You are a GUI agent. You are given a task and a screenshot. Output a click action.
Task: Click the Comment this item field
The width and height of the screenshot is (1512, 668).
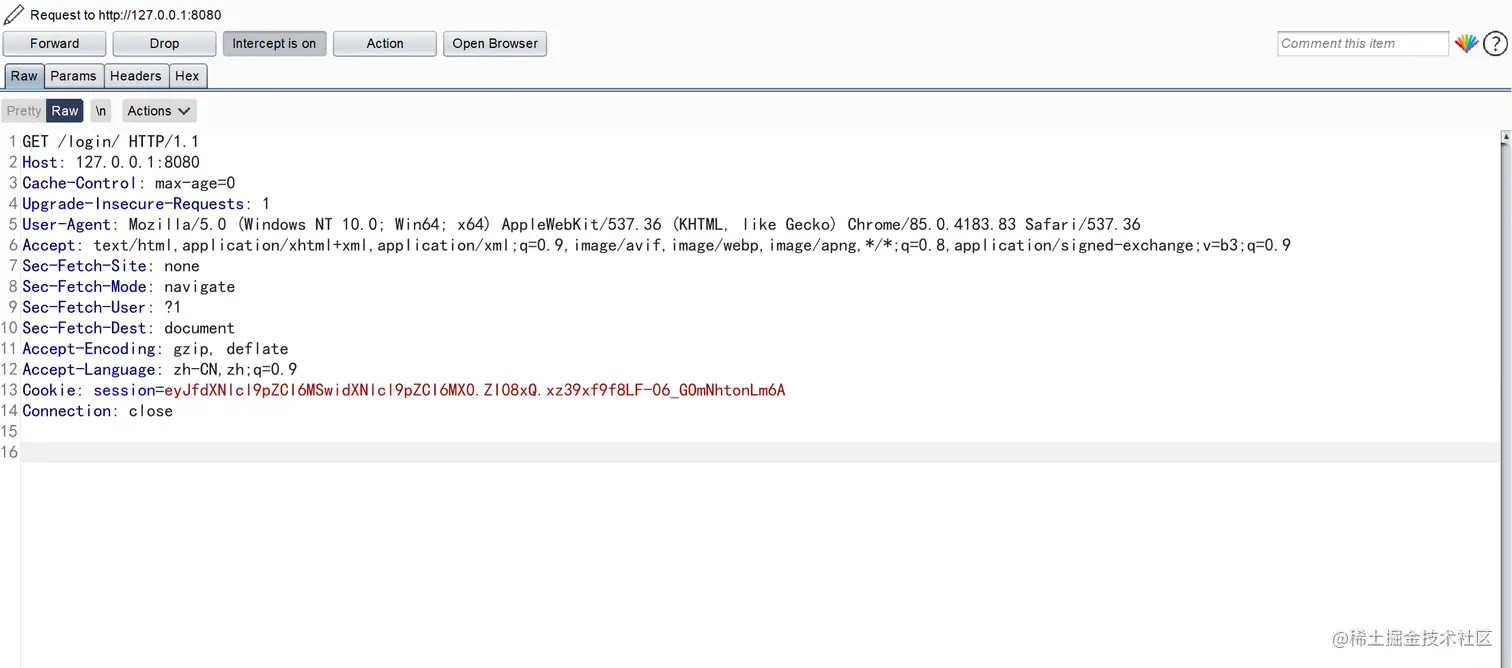click(x=1362, y=43)
